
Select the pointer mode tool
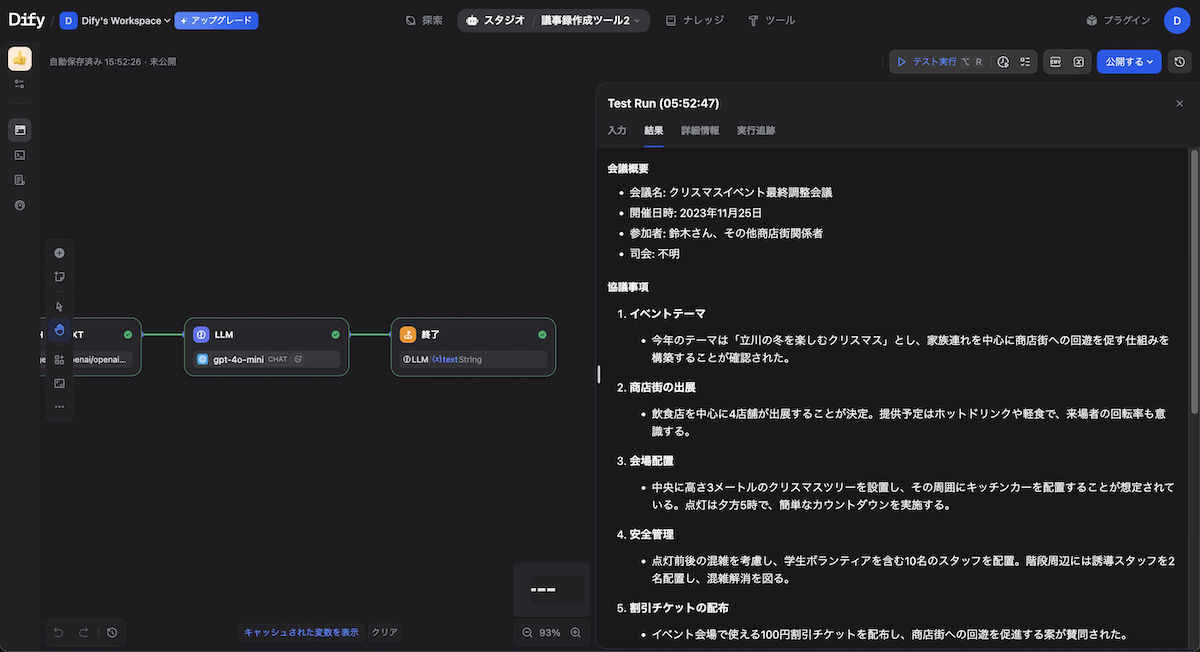coord(59,307)
